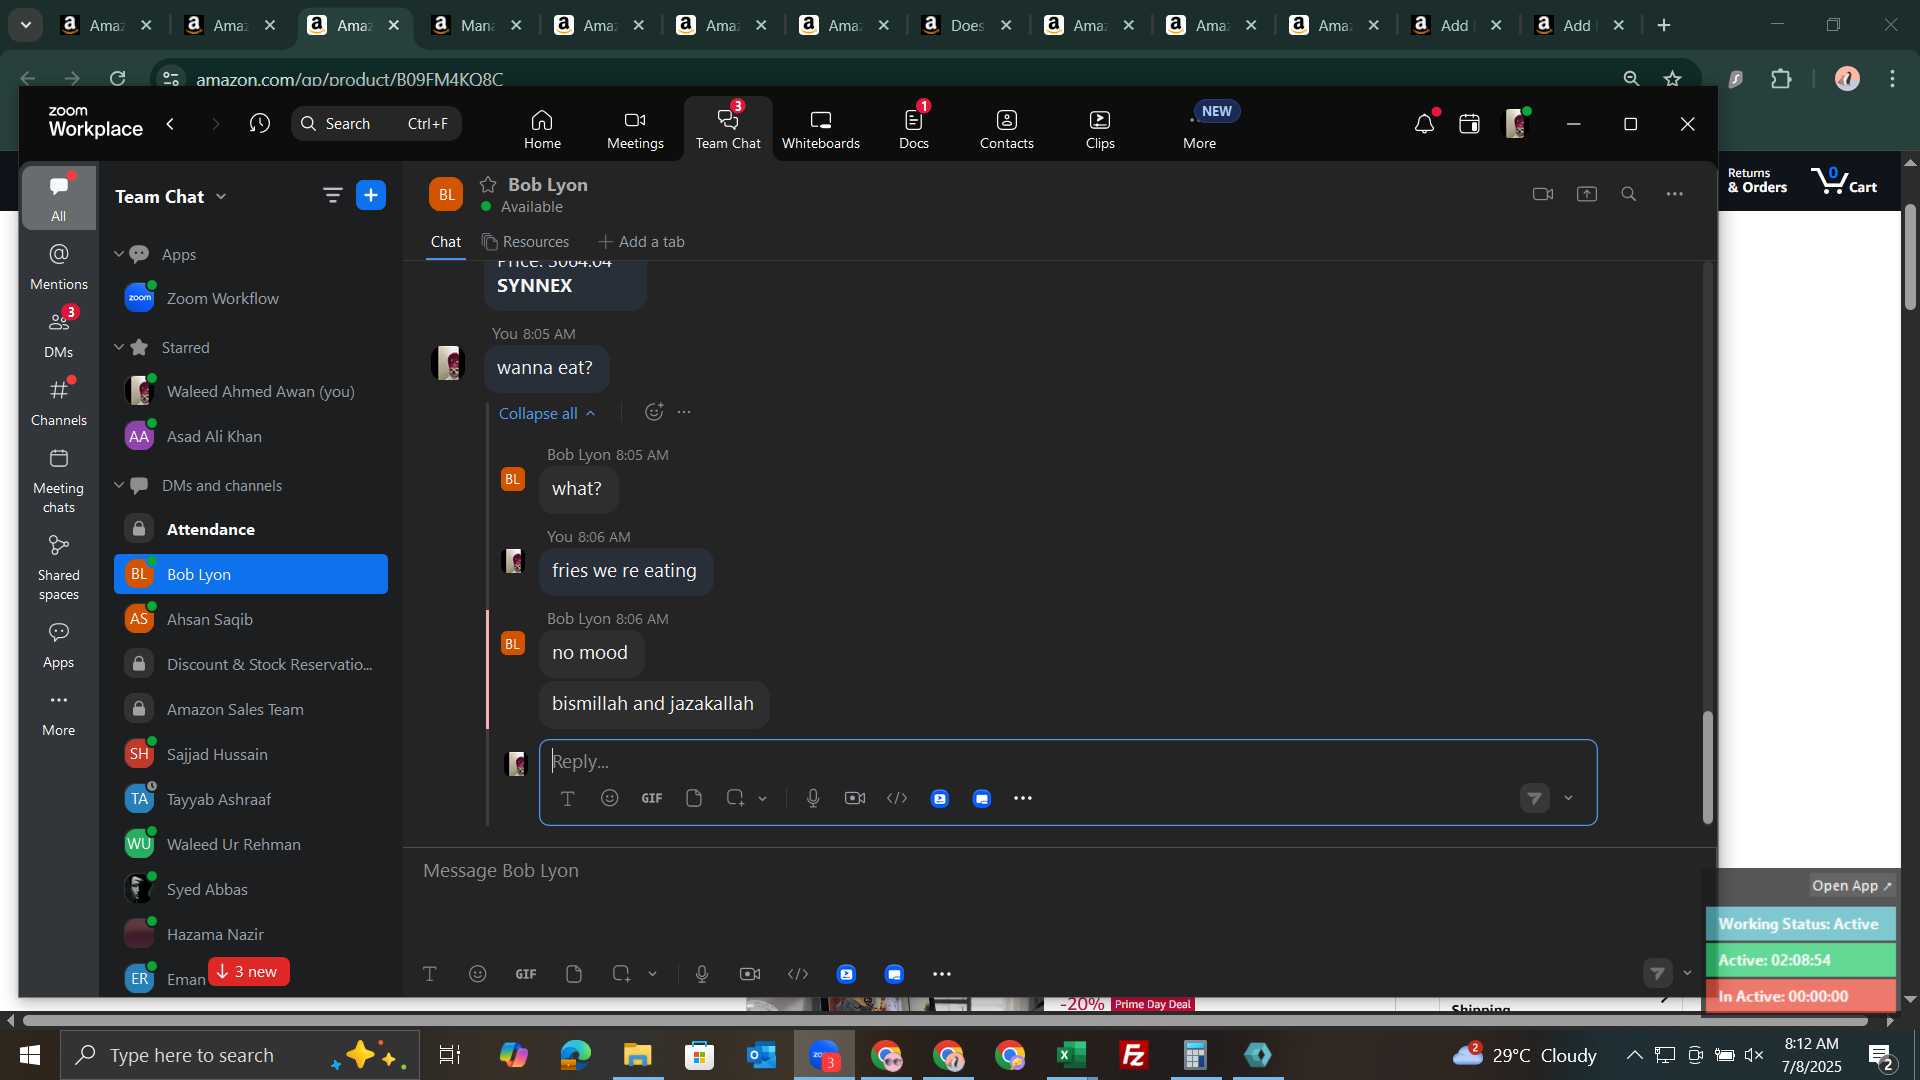This screenshot has width=1920, height=1080.
Task: Open send options dropdown in reply box
Action: click(x=1568, y=798)
